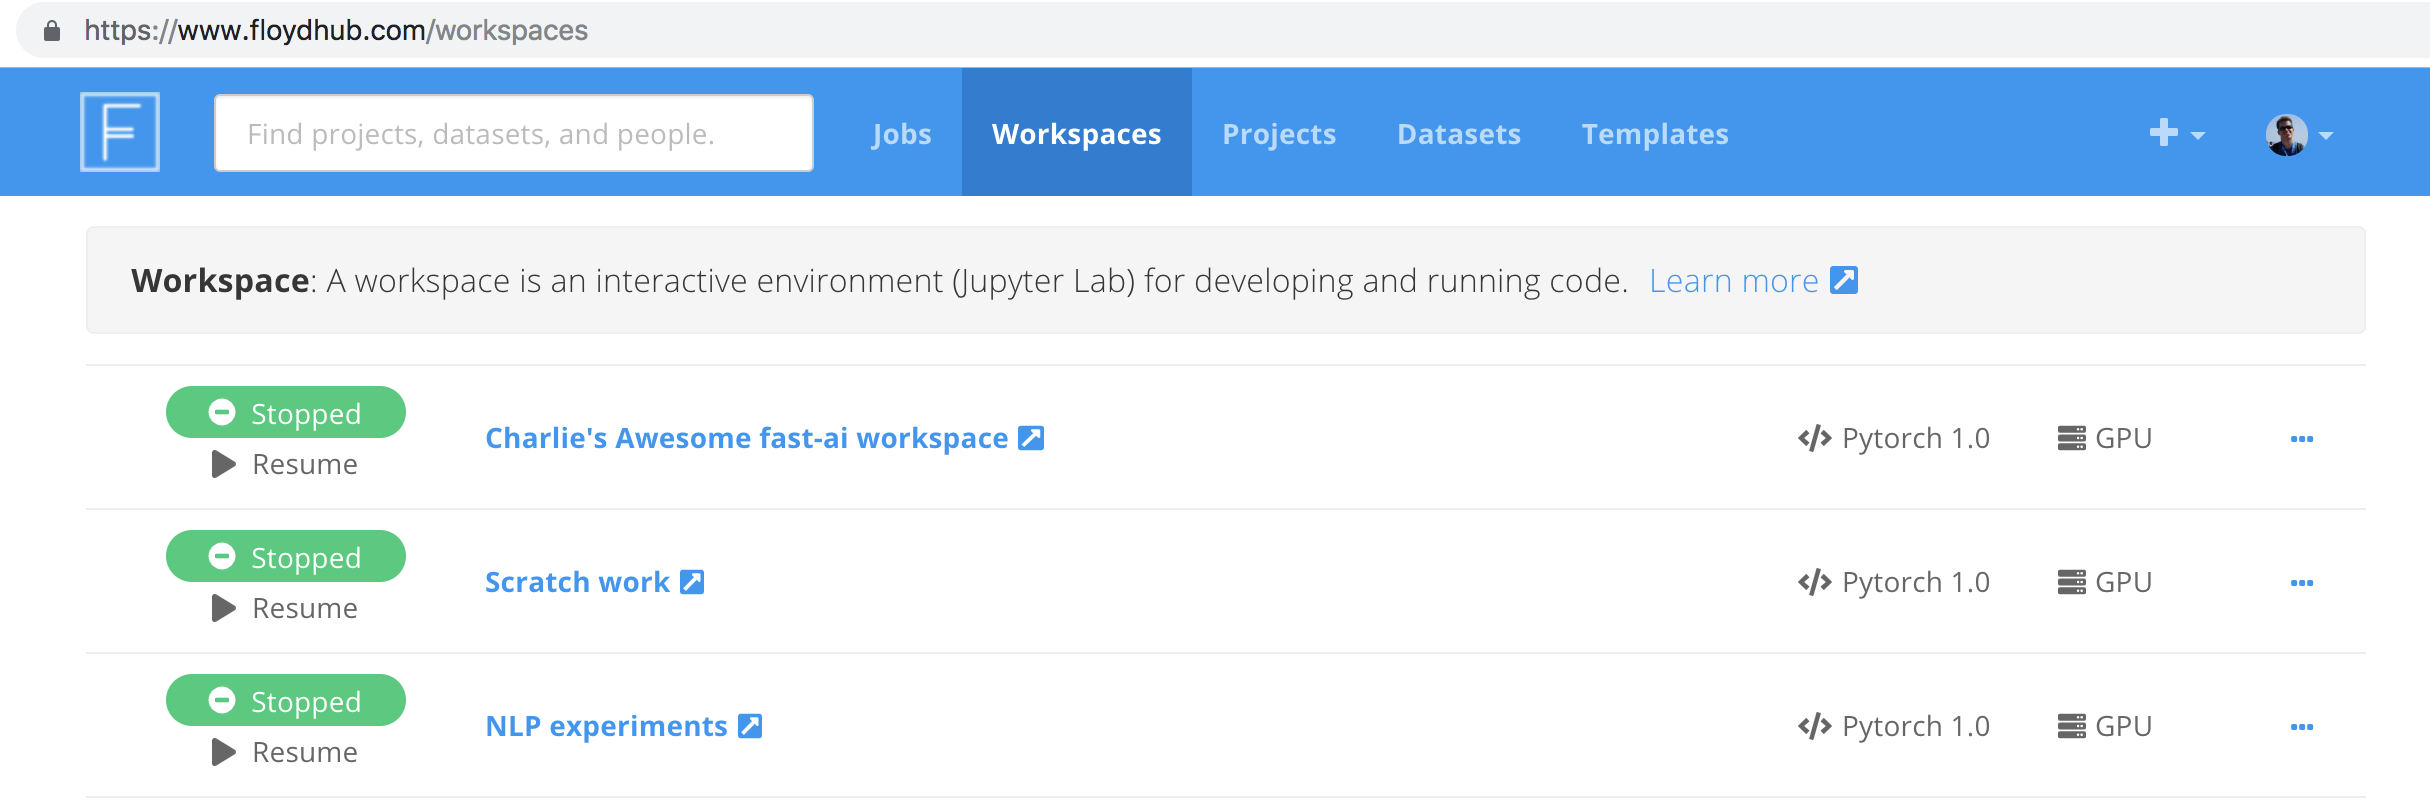
Task: Open the Templates tab
Action: click(x=1654, y=134)
